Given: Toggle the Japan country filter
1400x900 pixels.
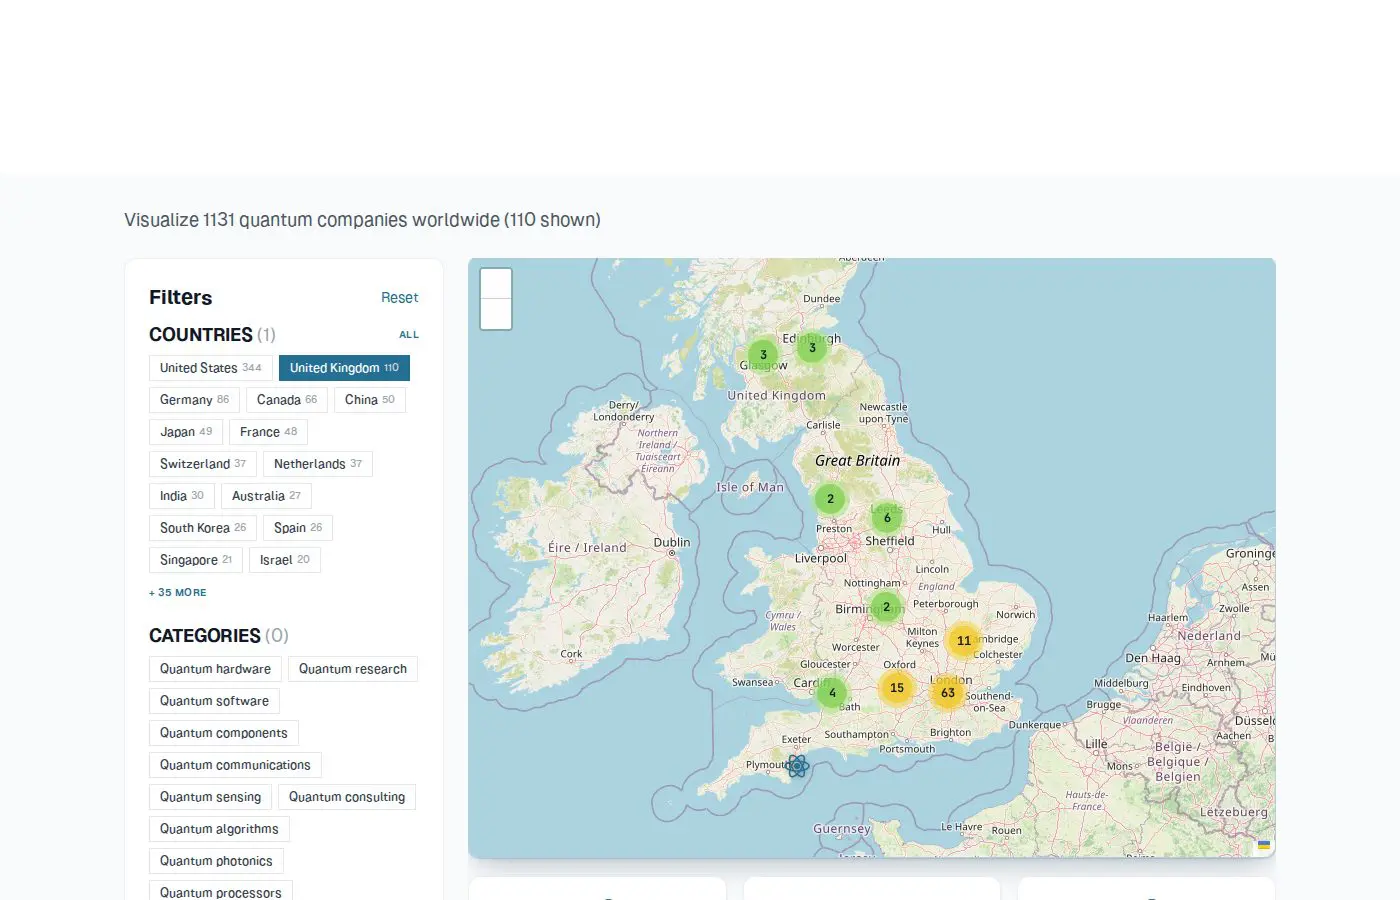Looking at the screenshot, I should 186,432.
